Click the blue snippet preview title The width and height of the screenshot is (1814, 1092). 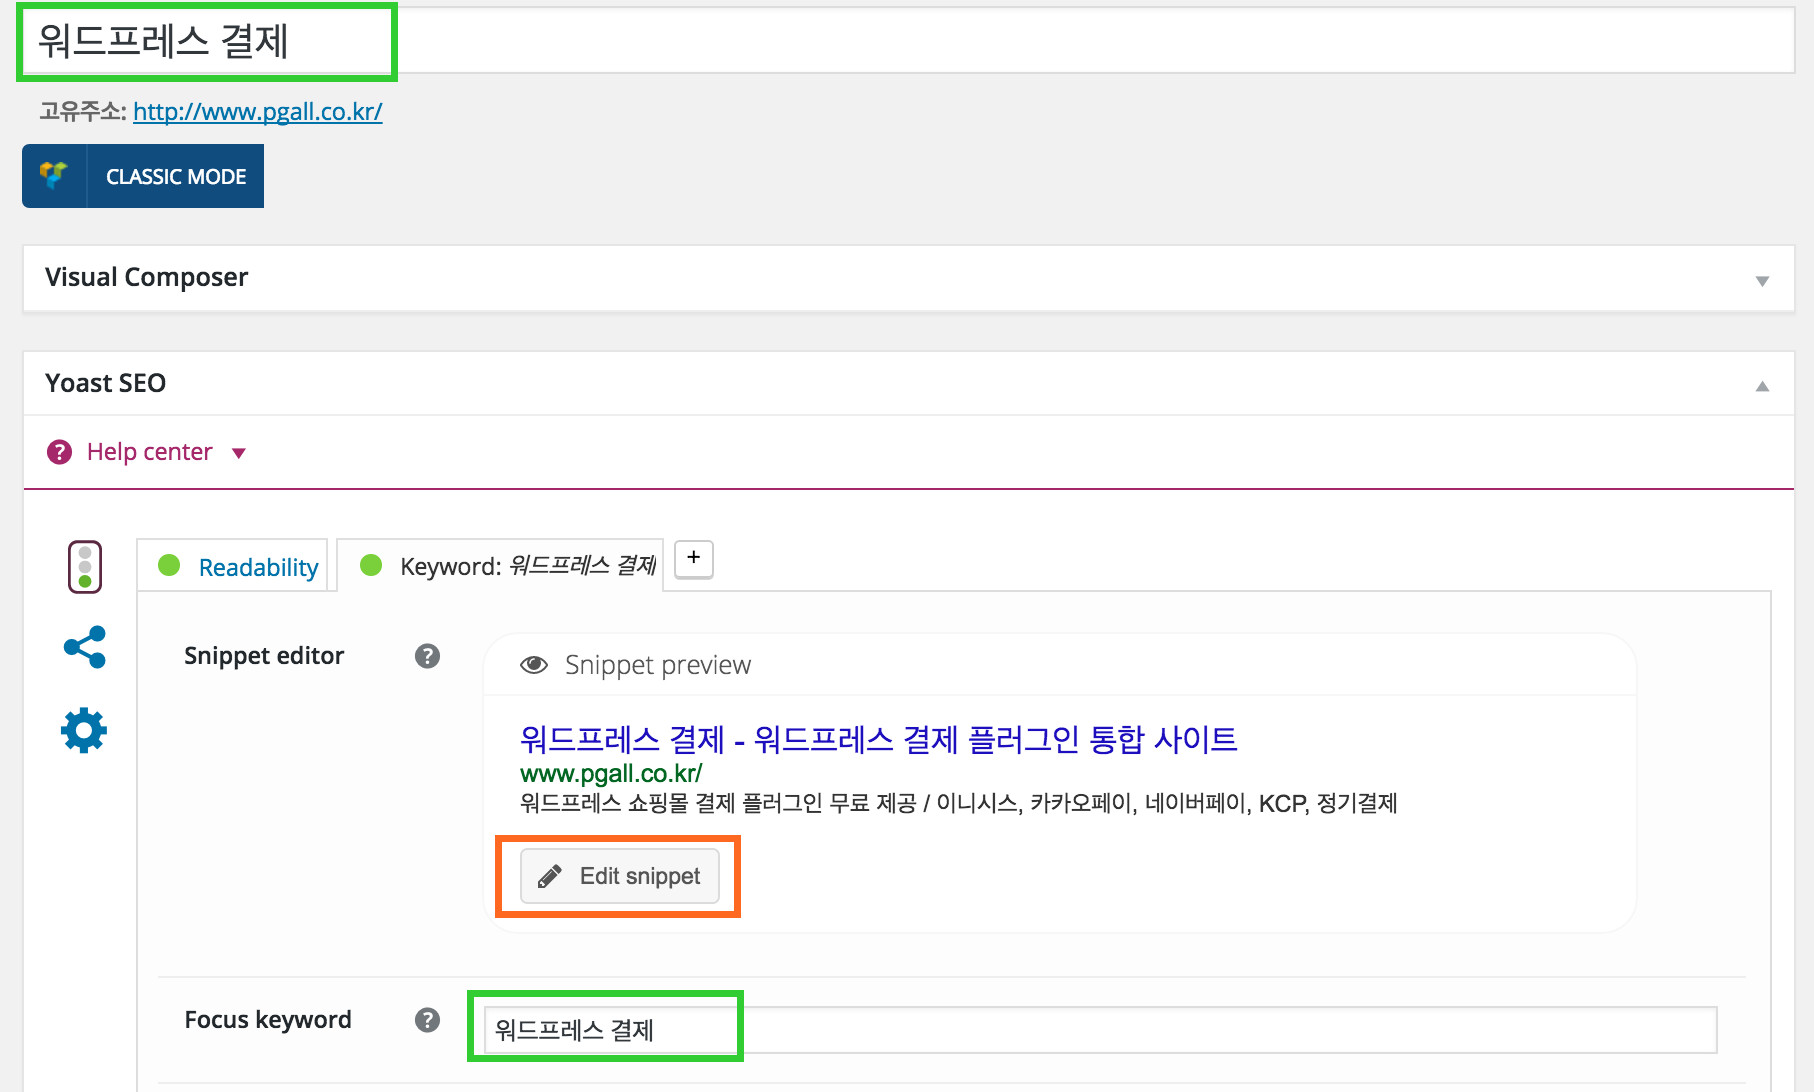pyautogui.click(x=879, y=739)
